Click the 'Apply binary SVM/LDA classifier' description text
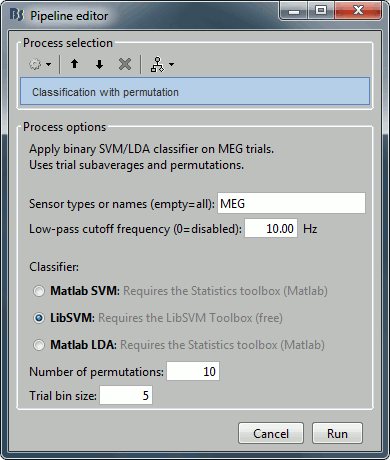This screenshot has height=460, width=390. [151, 149]
